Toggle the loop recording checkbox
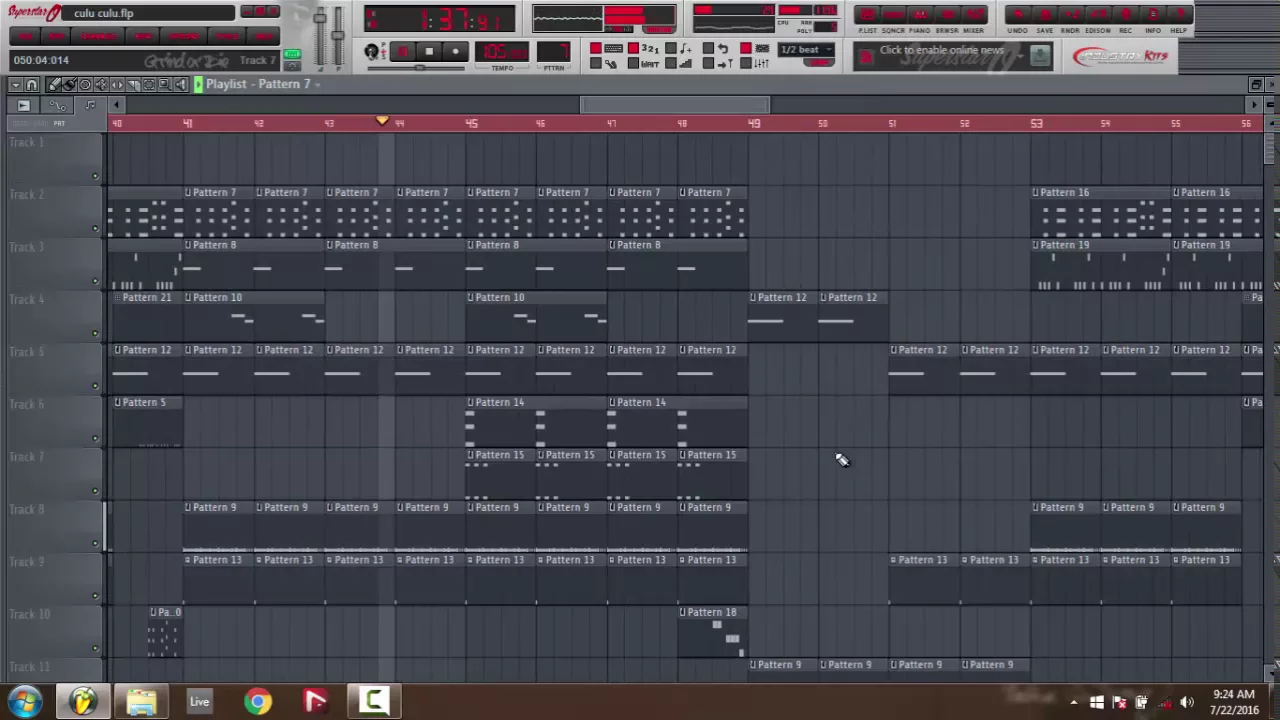The image size is (1280, 720). 708,48
